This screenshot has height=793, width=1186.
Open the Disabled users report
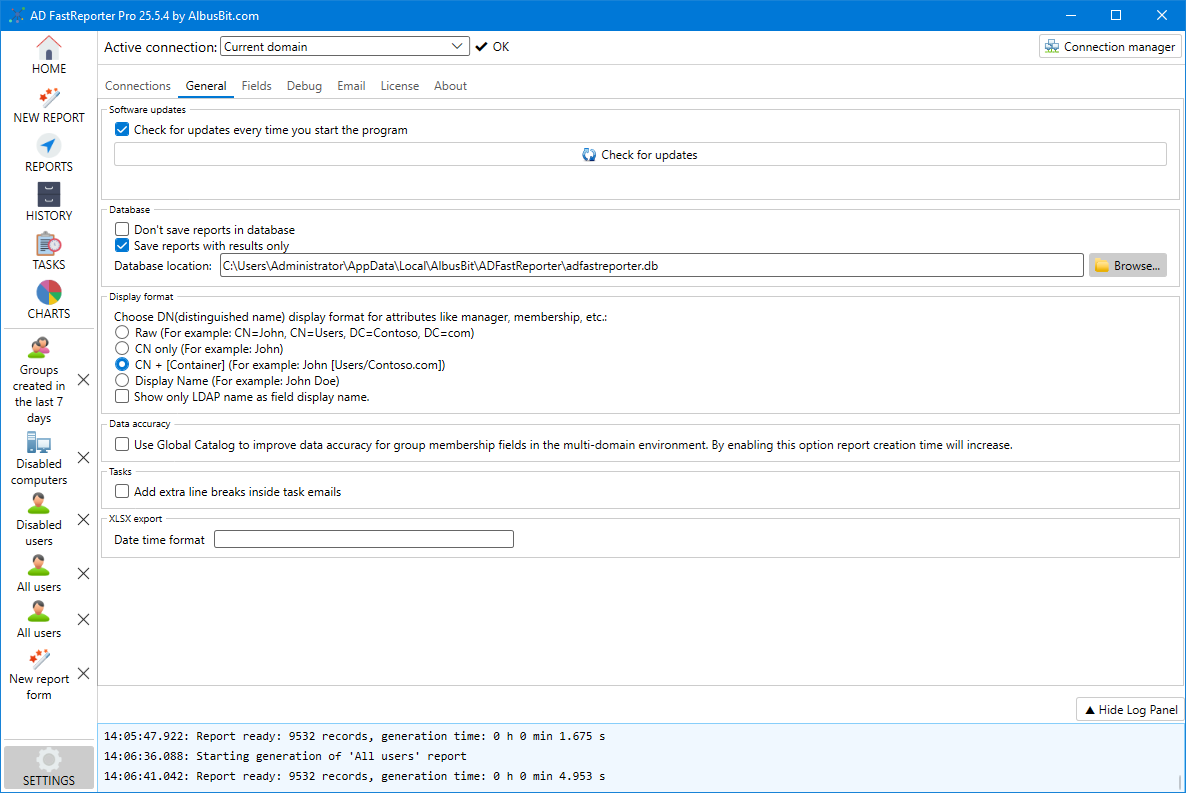[39, 520]
